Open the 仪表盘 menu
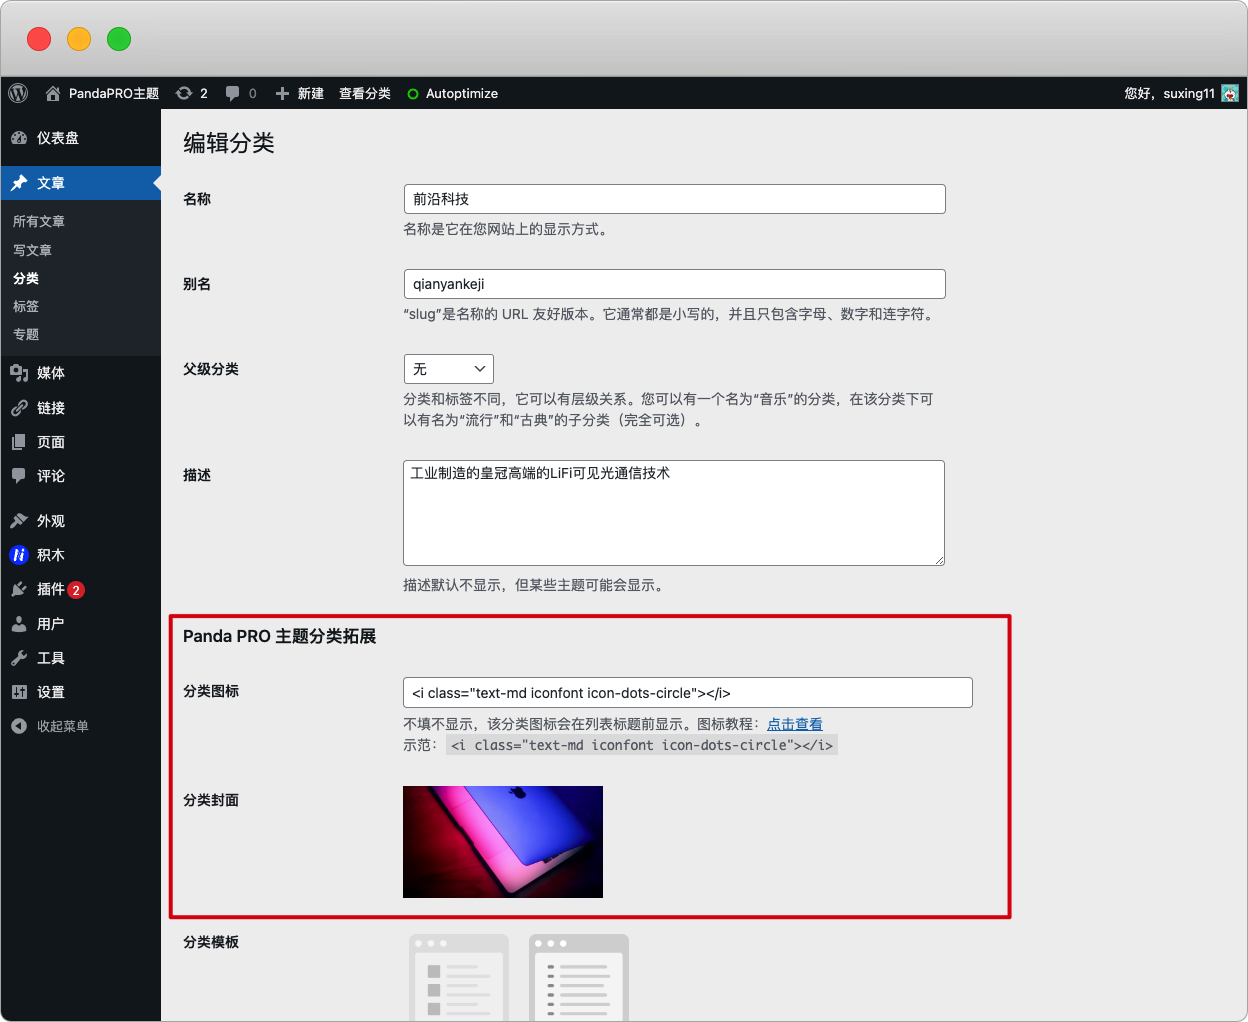Screen dimensions: 1248x1022 point(80,138)
